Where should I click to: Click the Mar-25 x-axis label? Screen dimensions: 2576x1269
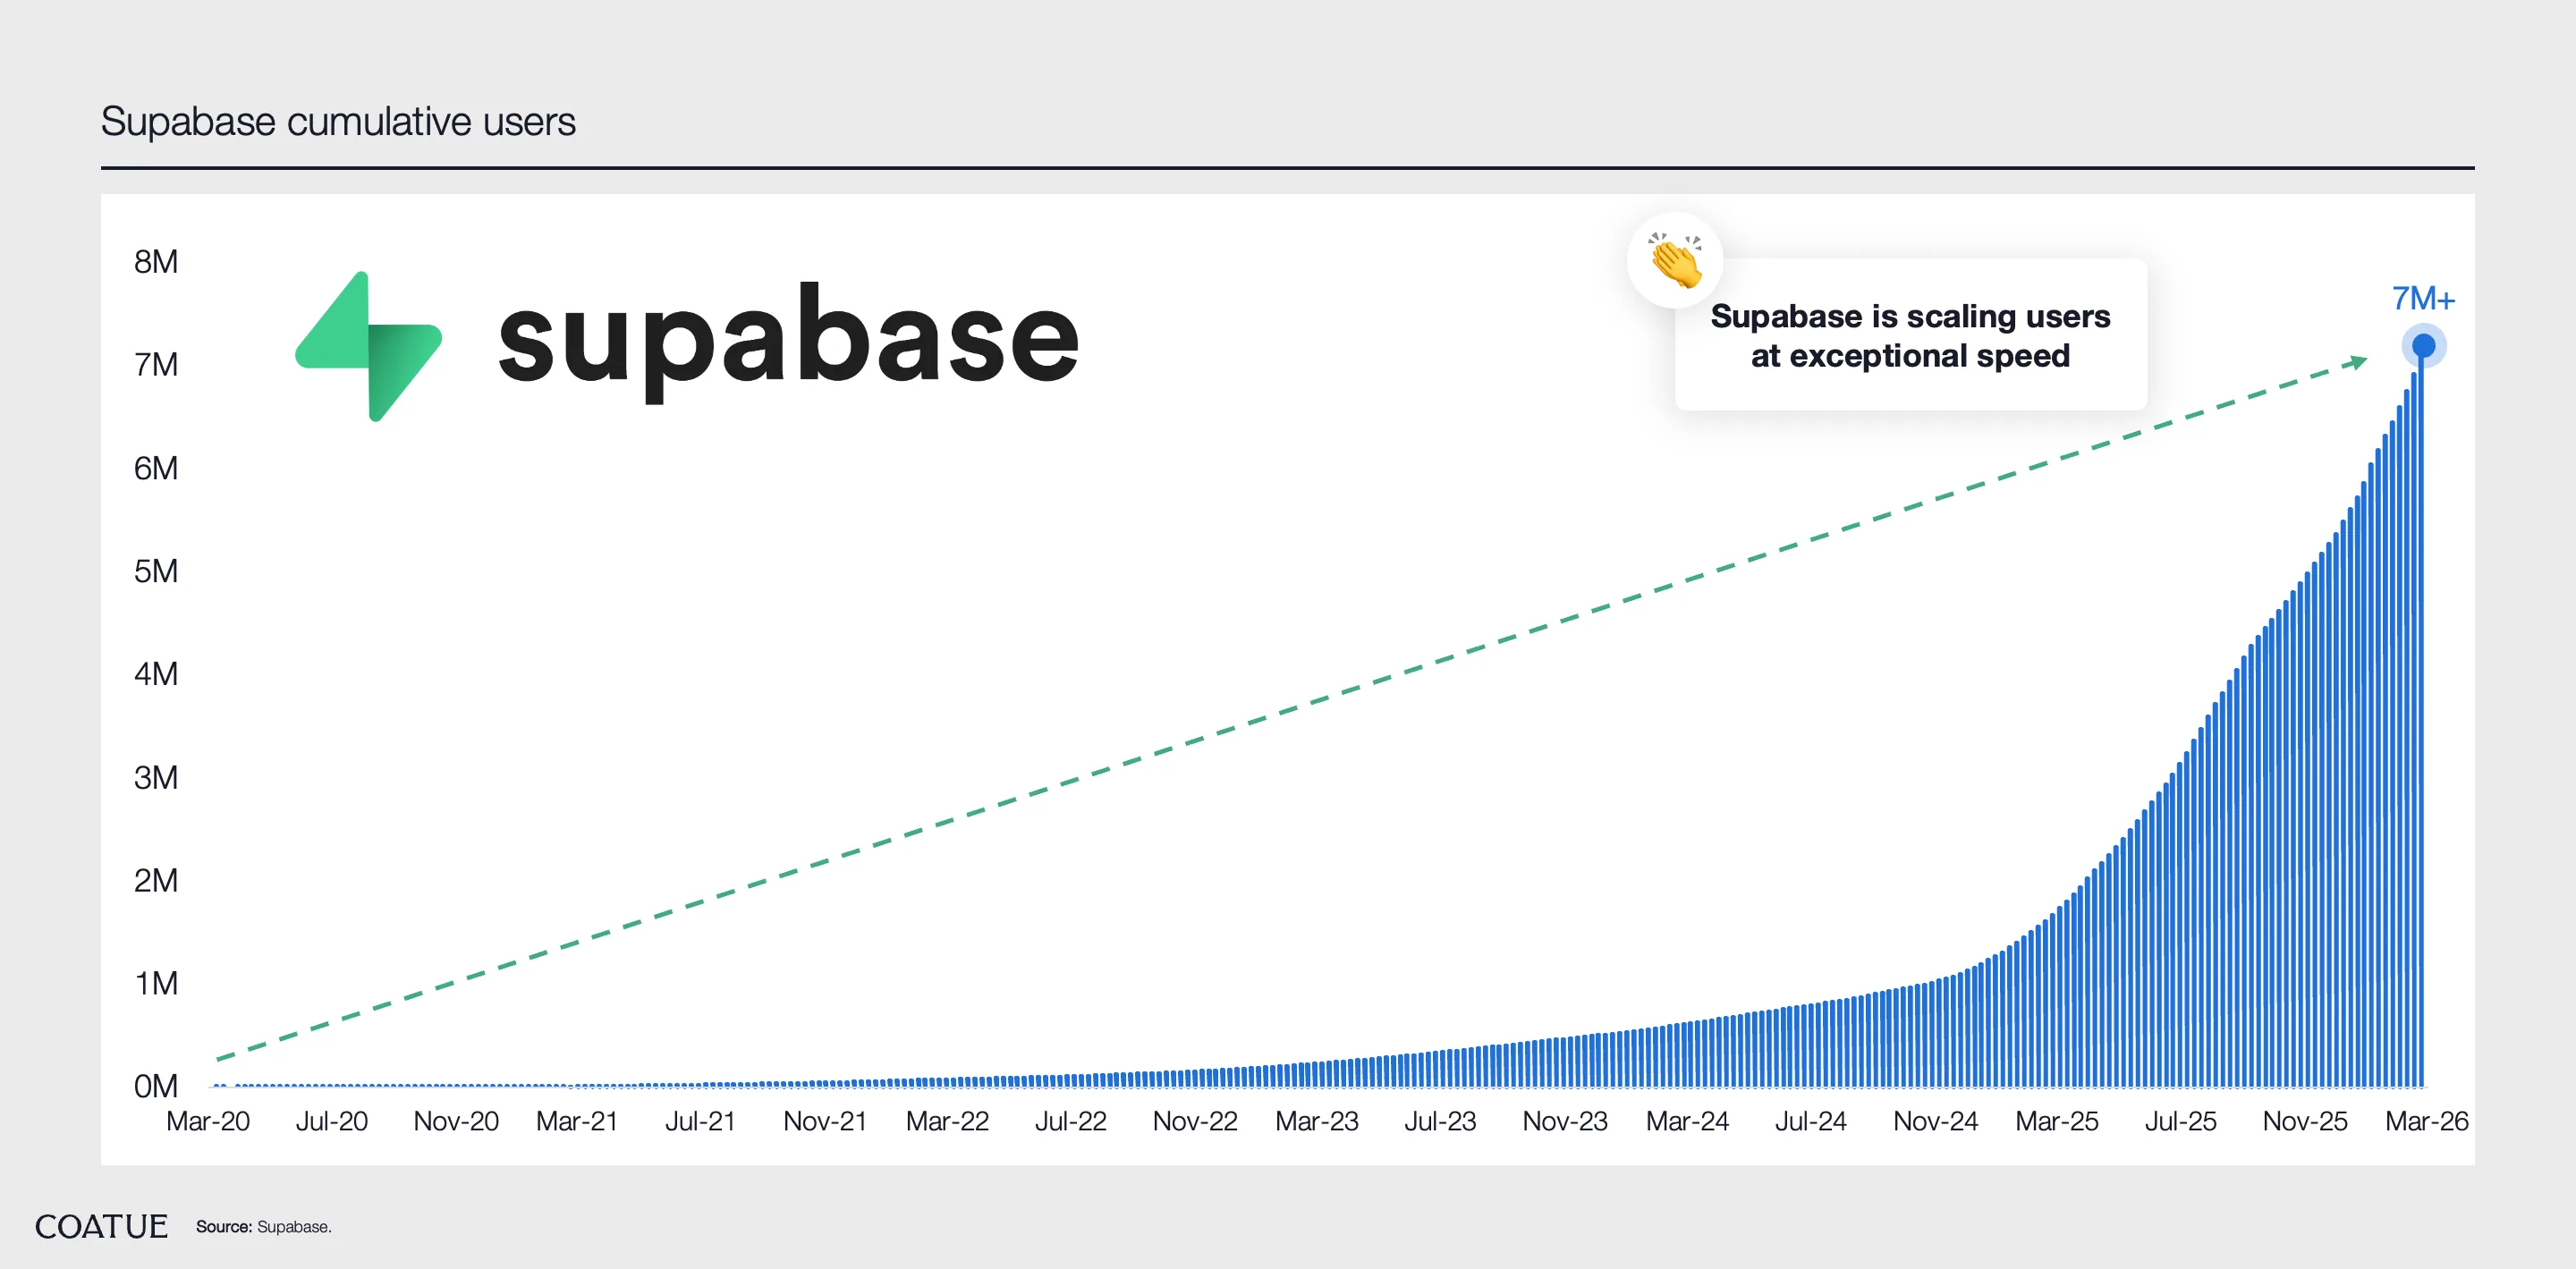pyautogui.click(x=2056, y=1121)
